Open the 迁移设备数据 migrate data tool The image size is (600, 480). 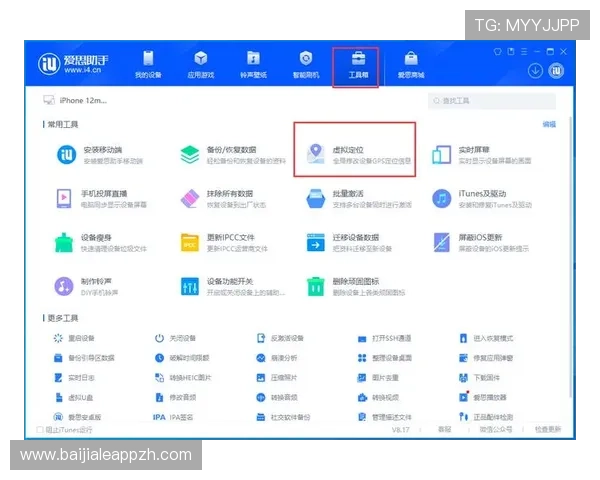click(x=349, y=243)
